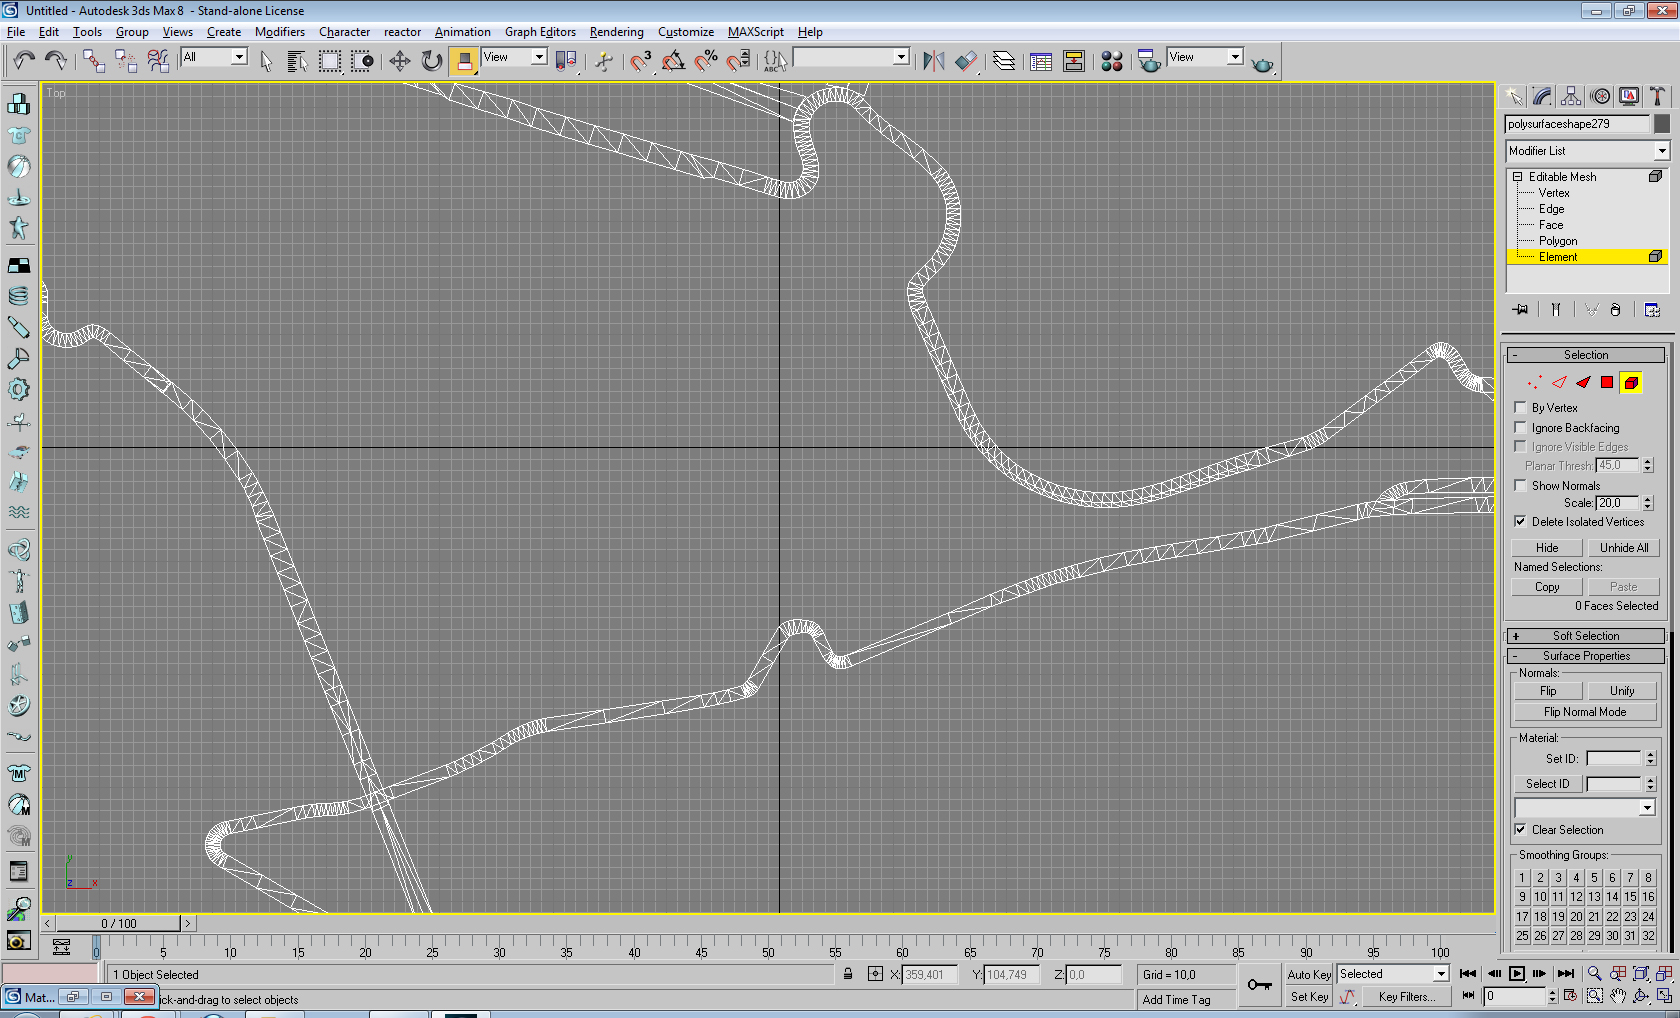Toggle the Set Key mode button

[x=1309, y=997]
